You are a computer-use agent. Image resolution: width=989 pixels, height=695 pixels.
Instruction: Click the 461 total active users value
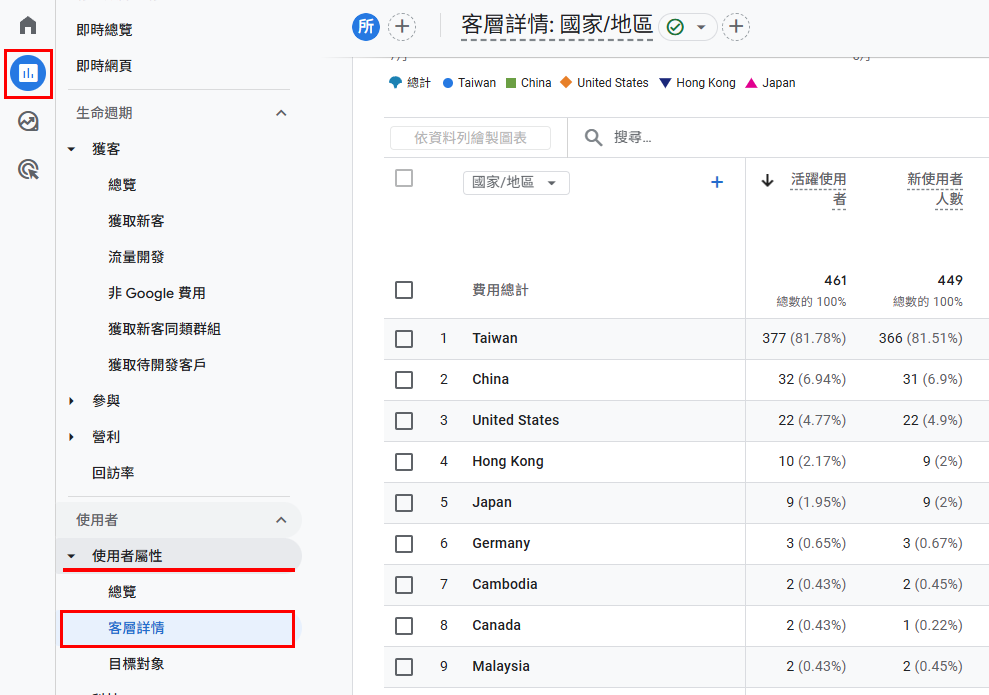pyautogui.click(x=835, y=281)
